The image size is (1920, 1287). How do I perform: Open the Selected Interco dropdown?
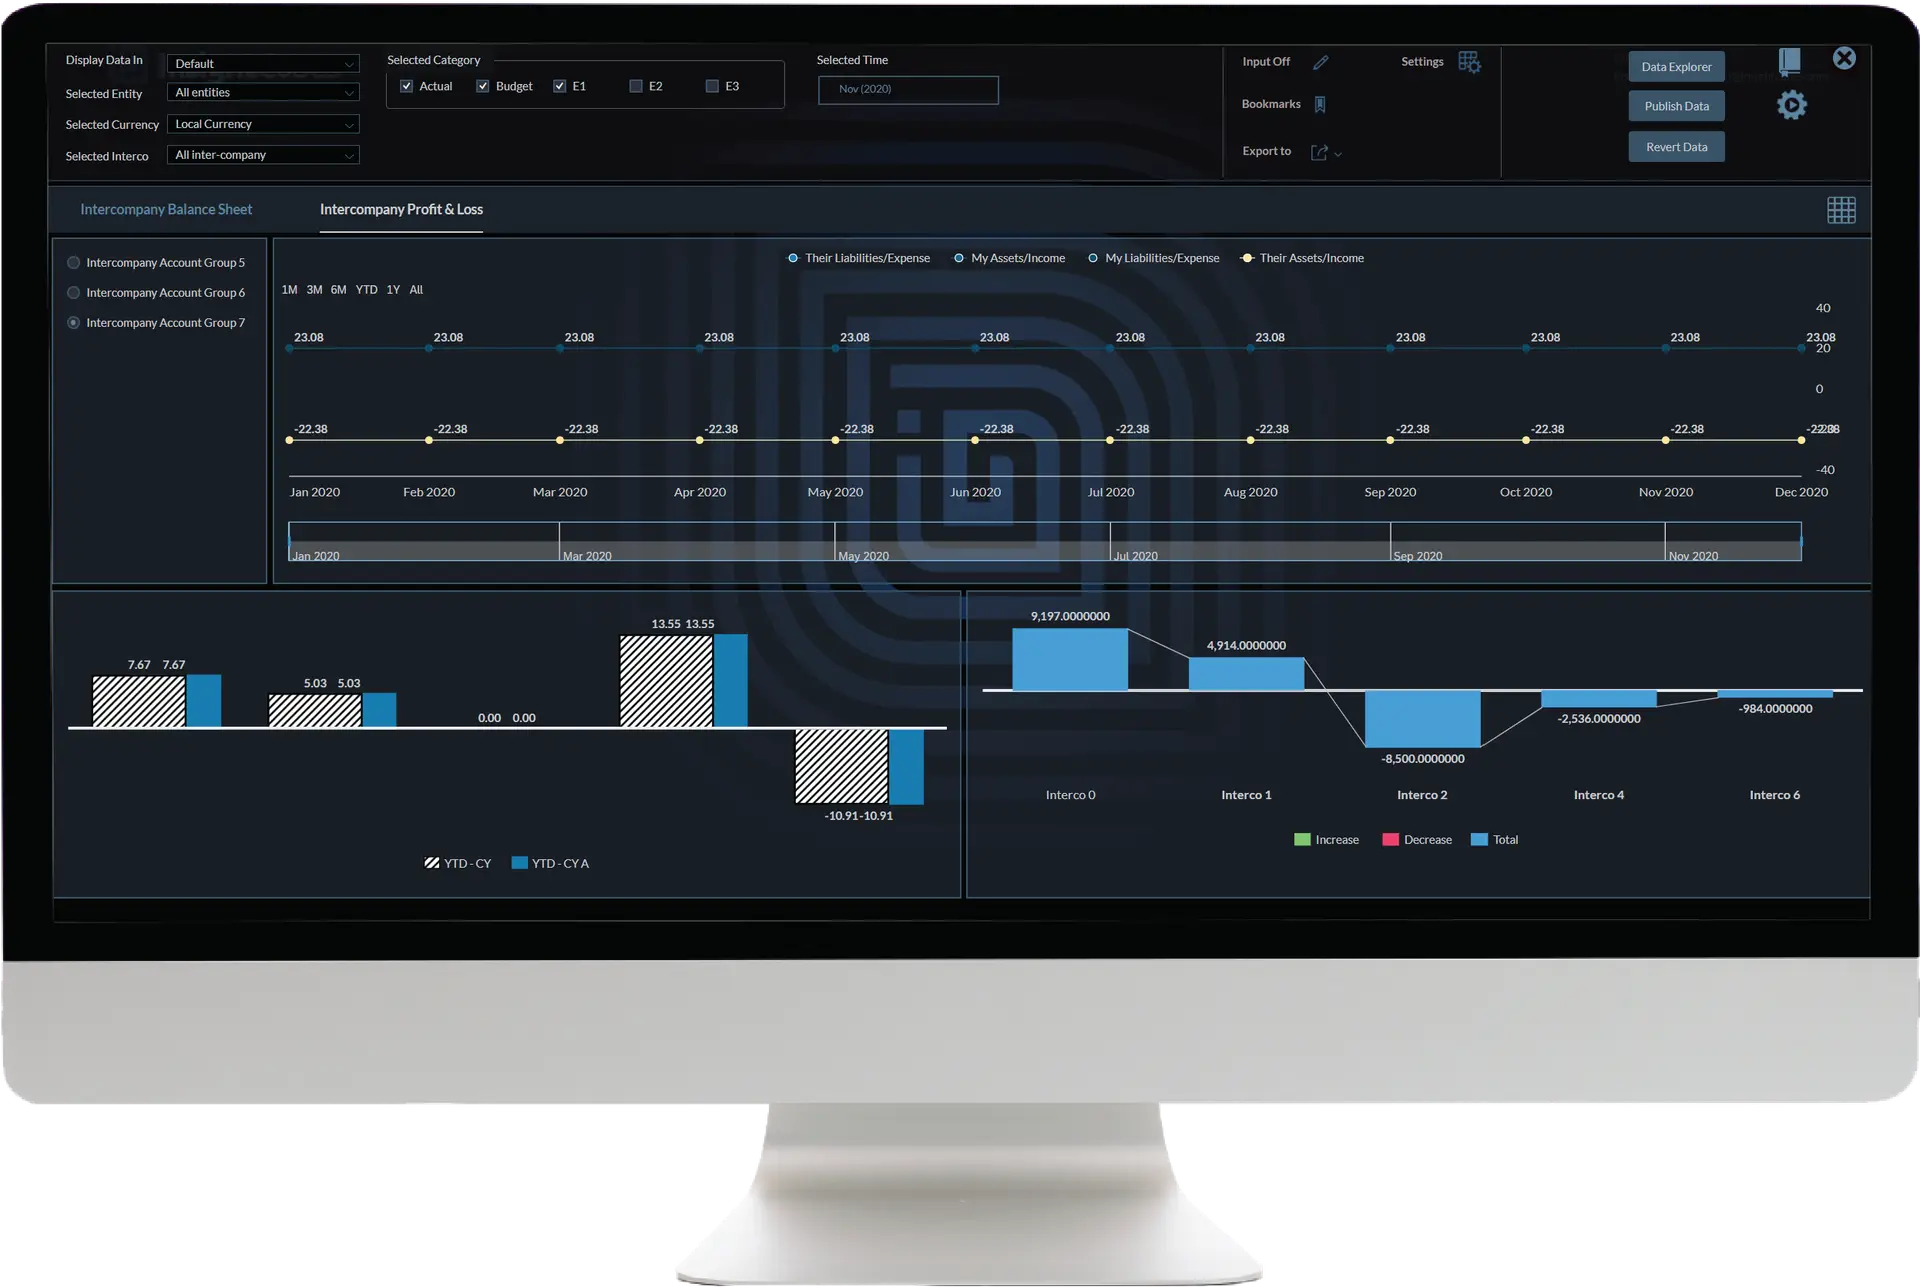pyautogui.click(x=261, y=154)
